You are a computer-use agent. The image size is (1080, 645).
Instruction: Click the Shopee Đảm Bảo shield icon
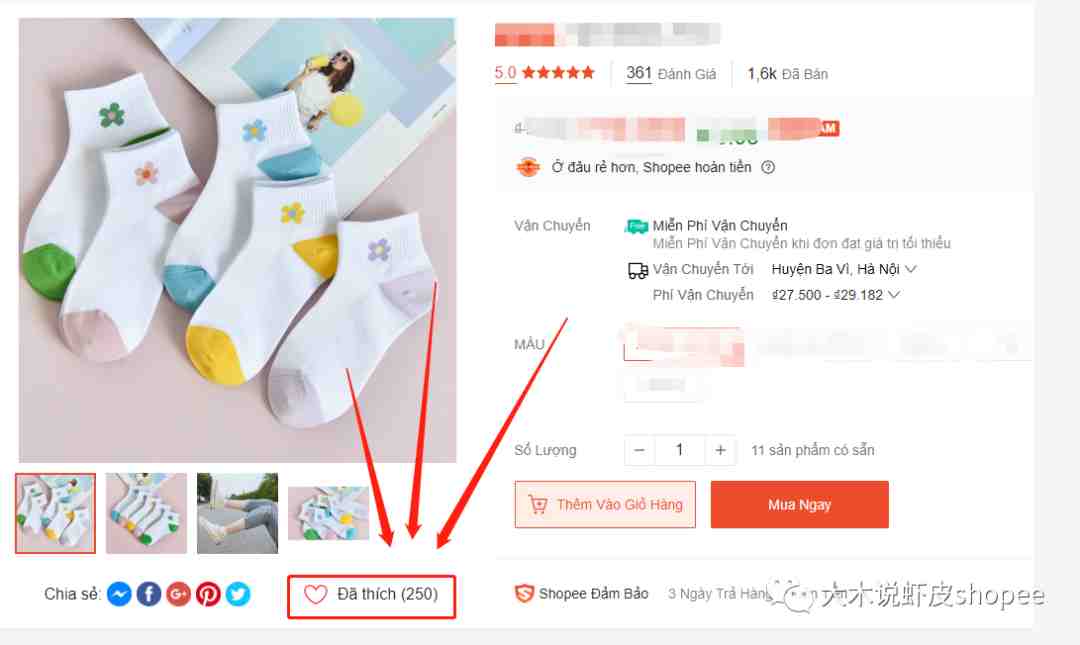pyautogui.click(x=524, y=593)
